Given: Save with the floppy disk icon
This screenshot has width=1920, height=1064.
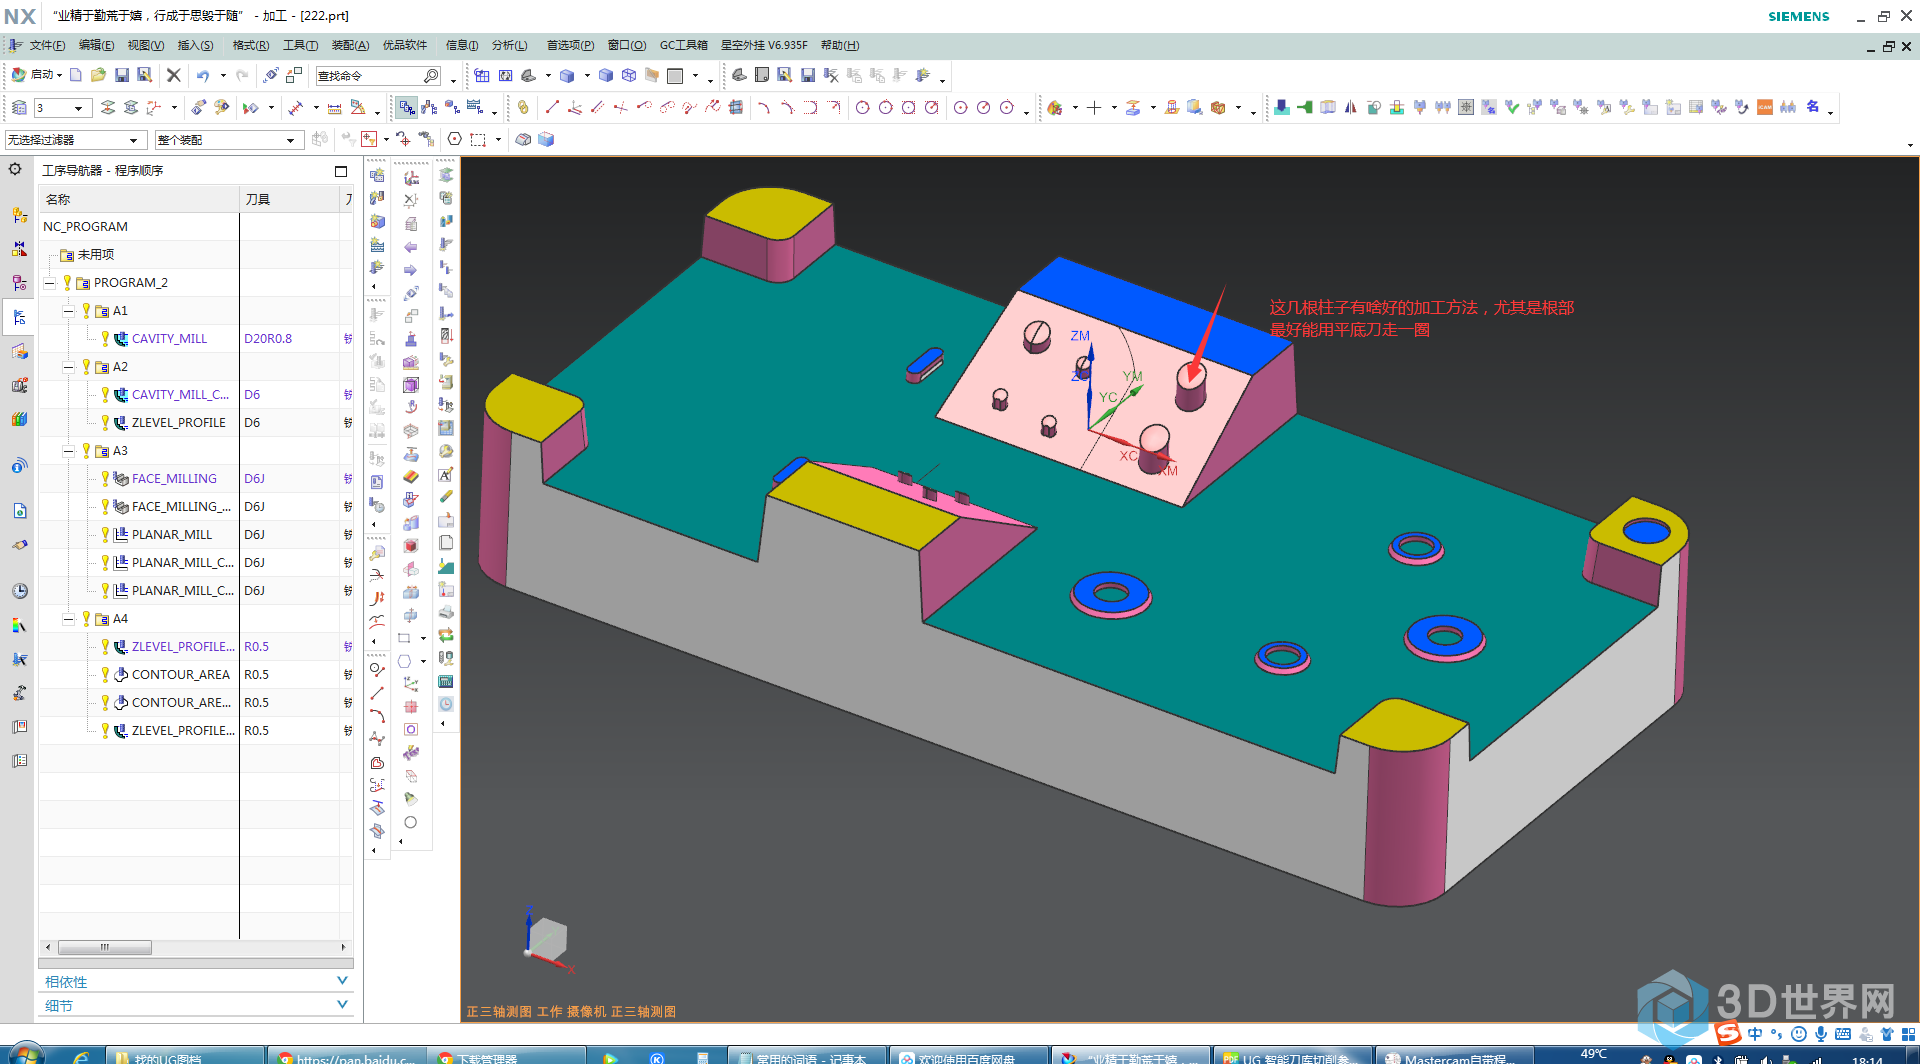Looking at the screenshot, I should (122, 75).
